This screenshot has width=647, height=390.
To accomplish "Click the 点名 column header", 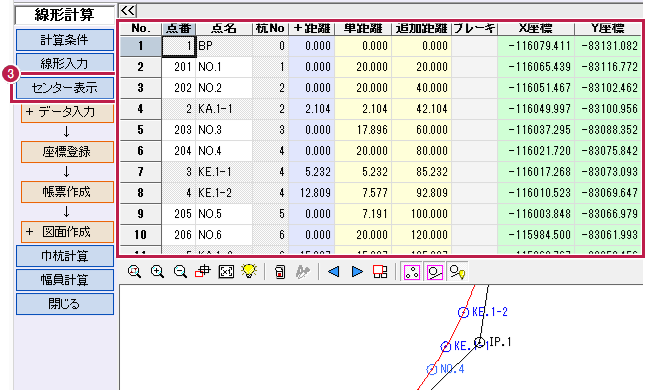I will pyautogui.click(x=224, y=28).
